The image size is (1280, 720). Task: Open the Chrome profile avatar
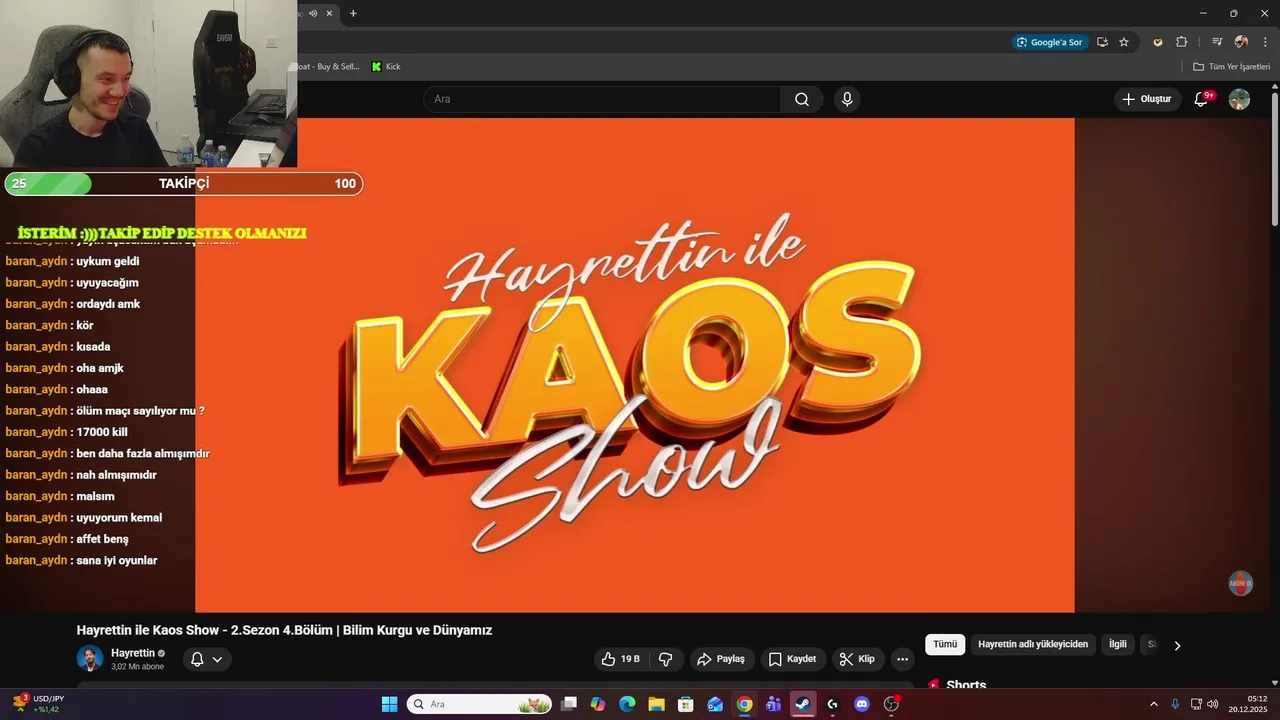coord(1241,42)
